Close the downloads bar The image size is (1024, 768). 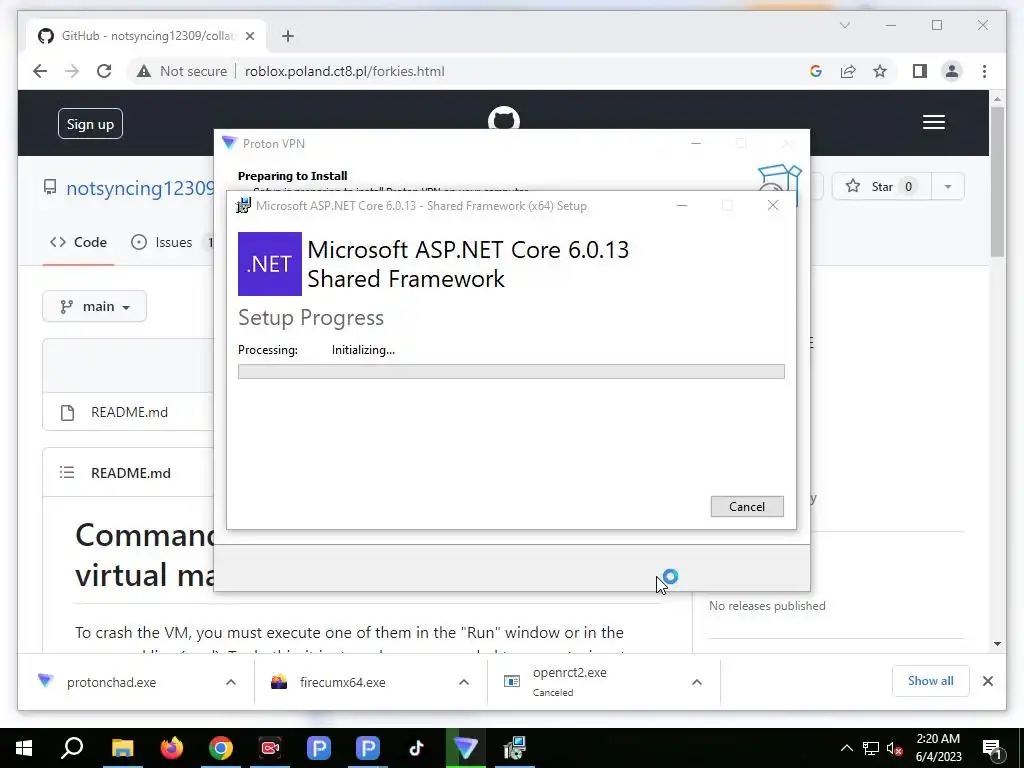(x=987, y=681)
